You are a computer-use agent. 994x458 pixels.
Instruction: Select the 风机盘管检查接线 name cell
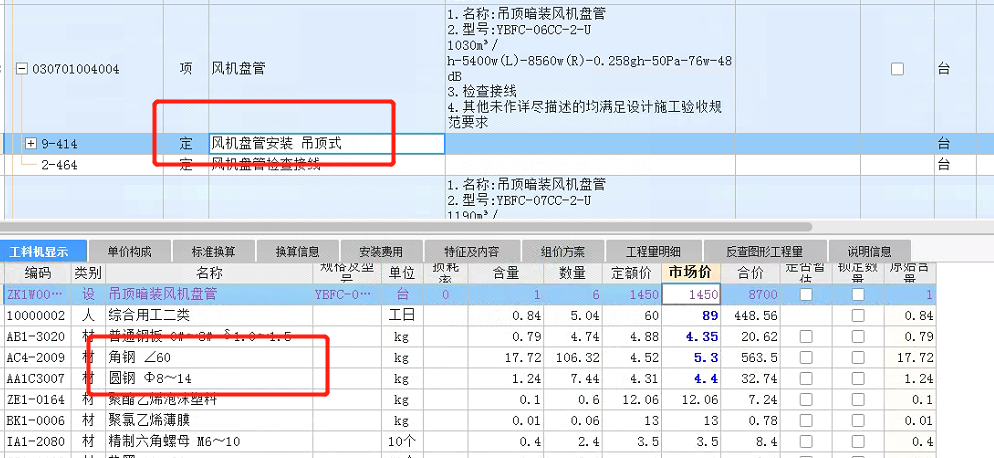[266, 165]
